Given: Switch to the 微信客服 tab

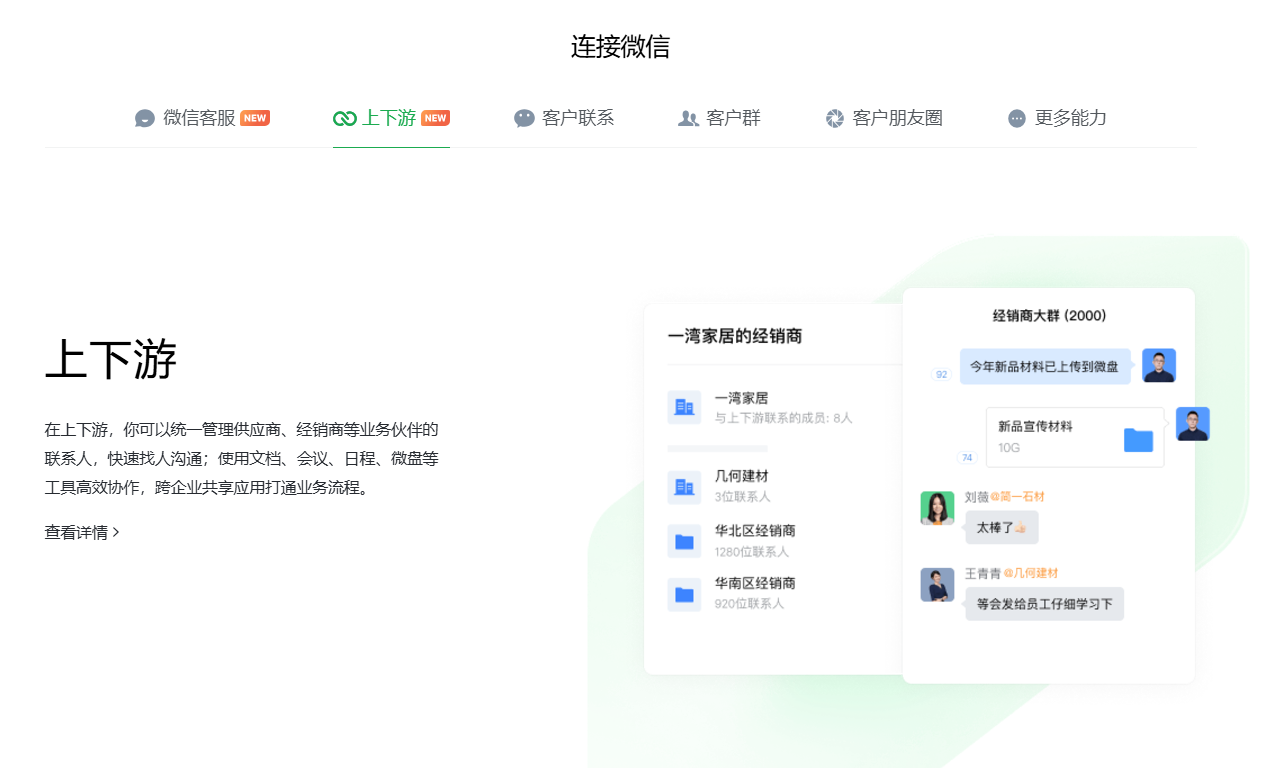Looking at the screenshot, I should tap(202, 118).
